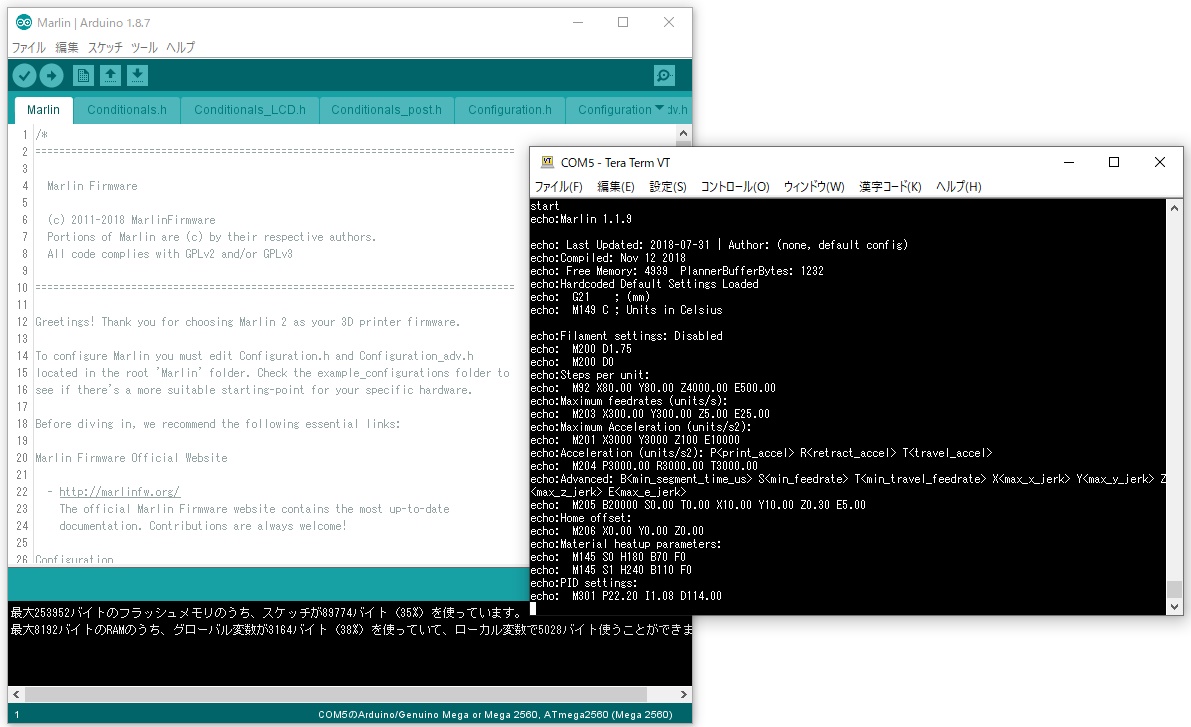Open the スケッチ menu in Arduino
This screenshot has width=1191, height=727.
105,47
